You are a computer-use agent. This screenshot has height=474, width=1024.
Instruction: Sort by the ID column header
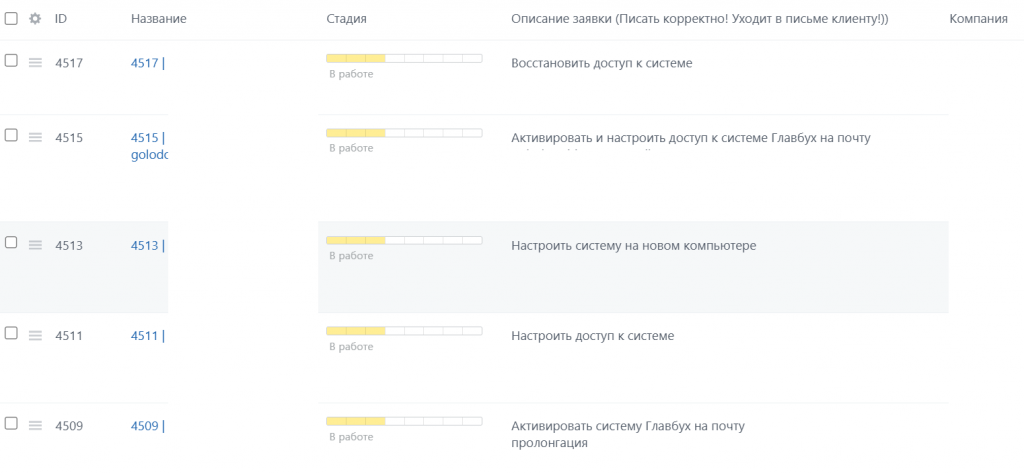61,19
